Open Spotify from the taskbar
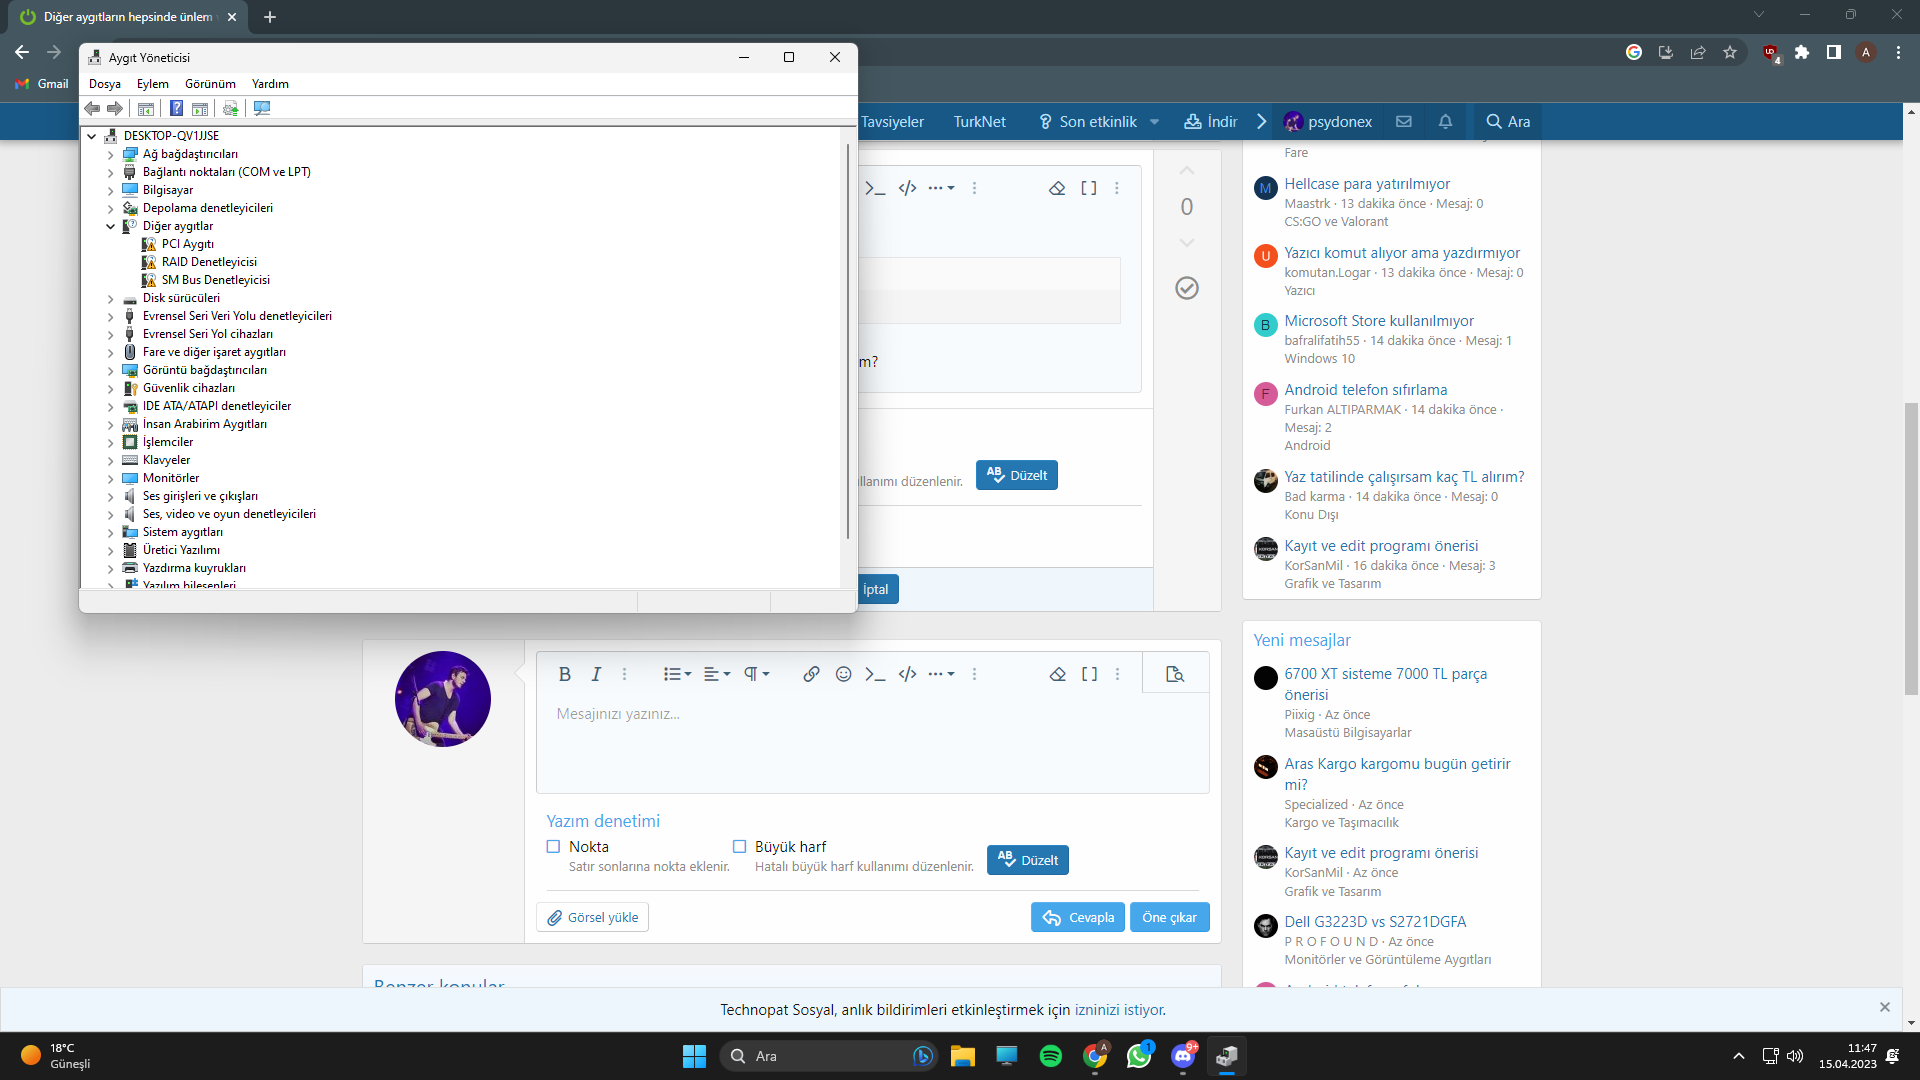 (x=1050, y=1056)
